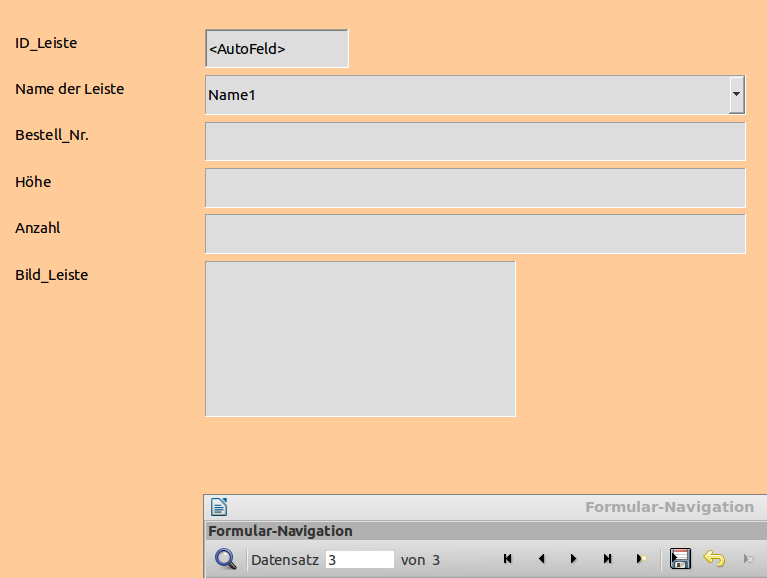Image resolution: width=767 pixels, height=578 pixels.
Task: Click the Höhe label
Action: [33, 182]
